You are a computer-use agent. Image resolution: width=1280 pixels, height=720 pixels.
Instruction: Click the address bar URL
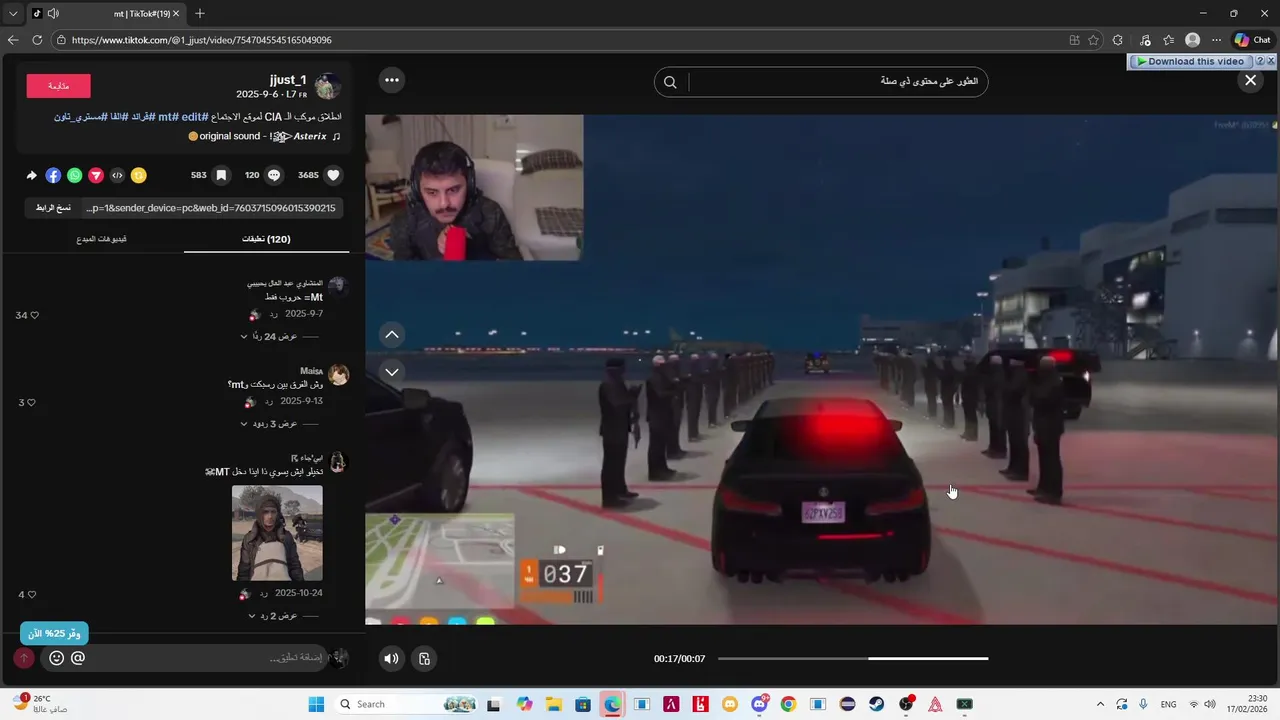(202, 40)
